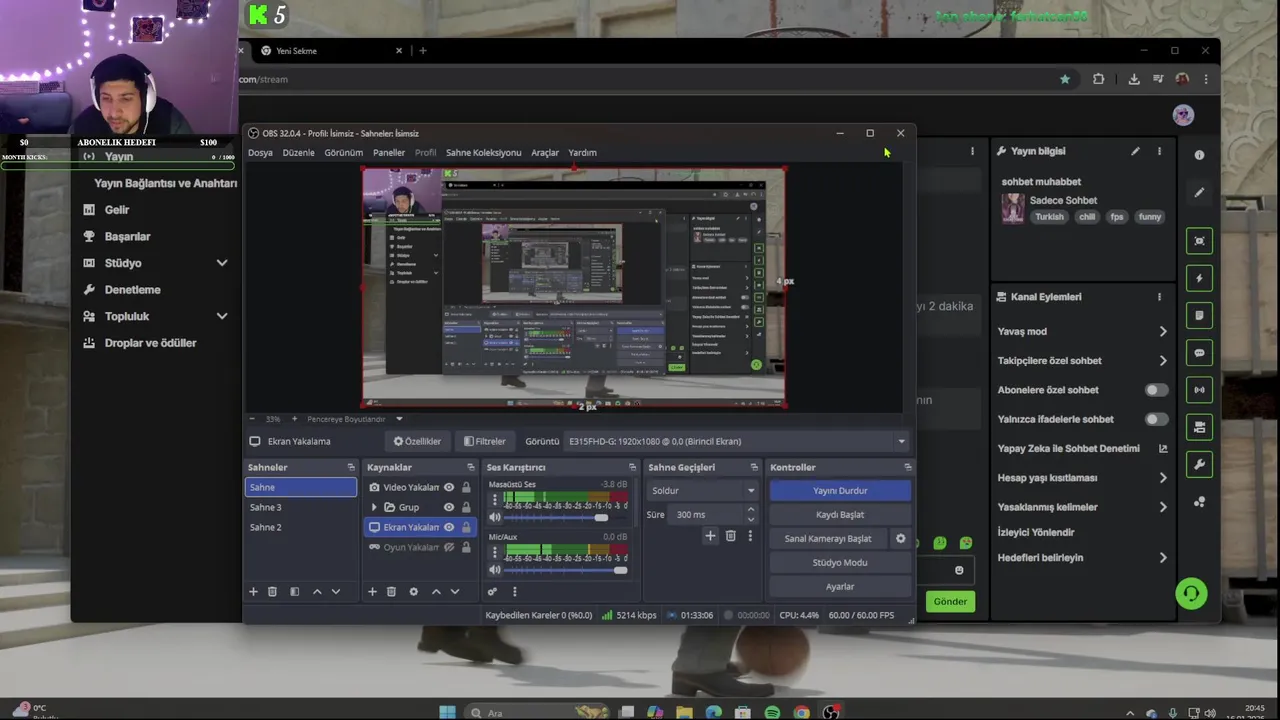Expand Yavaş mod settings
The width and height of the screenshot is (1280, 720).
point(1163,331)
